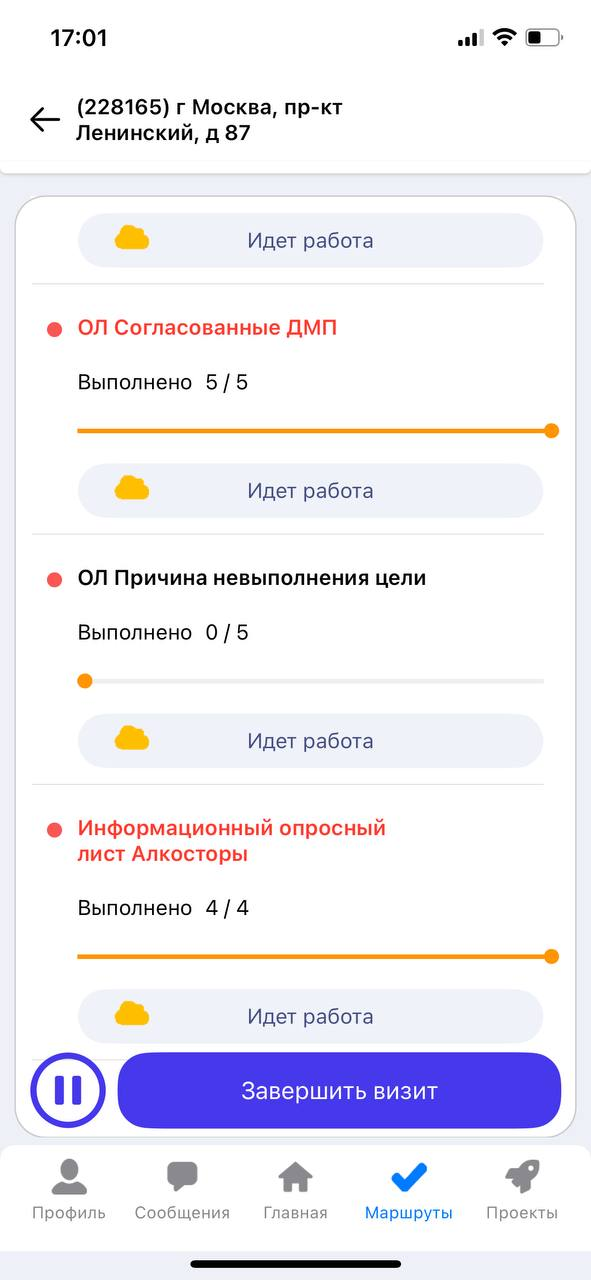Go to Главная home icon
The height and width of the screenshot is (1280, 591).
(296, 1177)
